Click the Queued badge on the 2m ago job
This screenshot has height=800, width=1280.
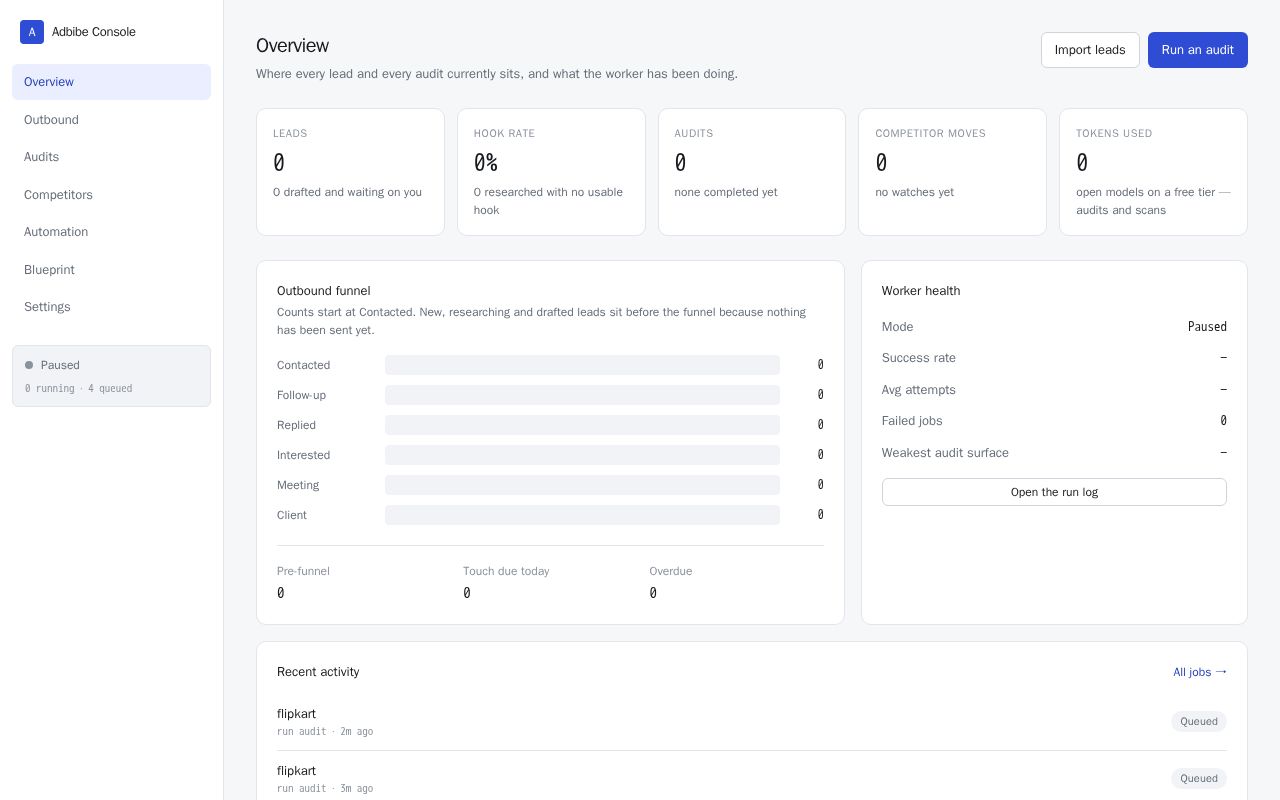[x=1199, y=721]
